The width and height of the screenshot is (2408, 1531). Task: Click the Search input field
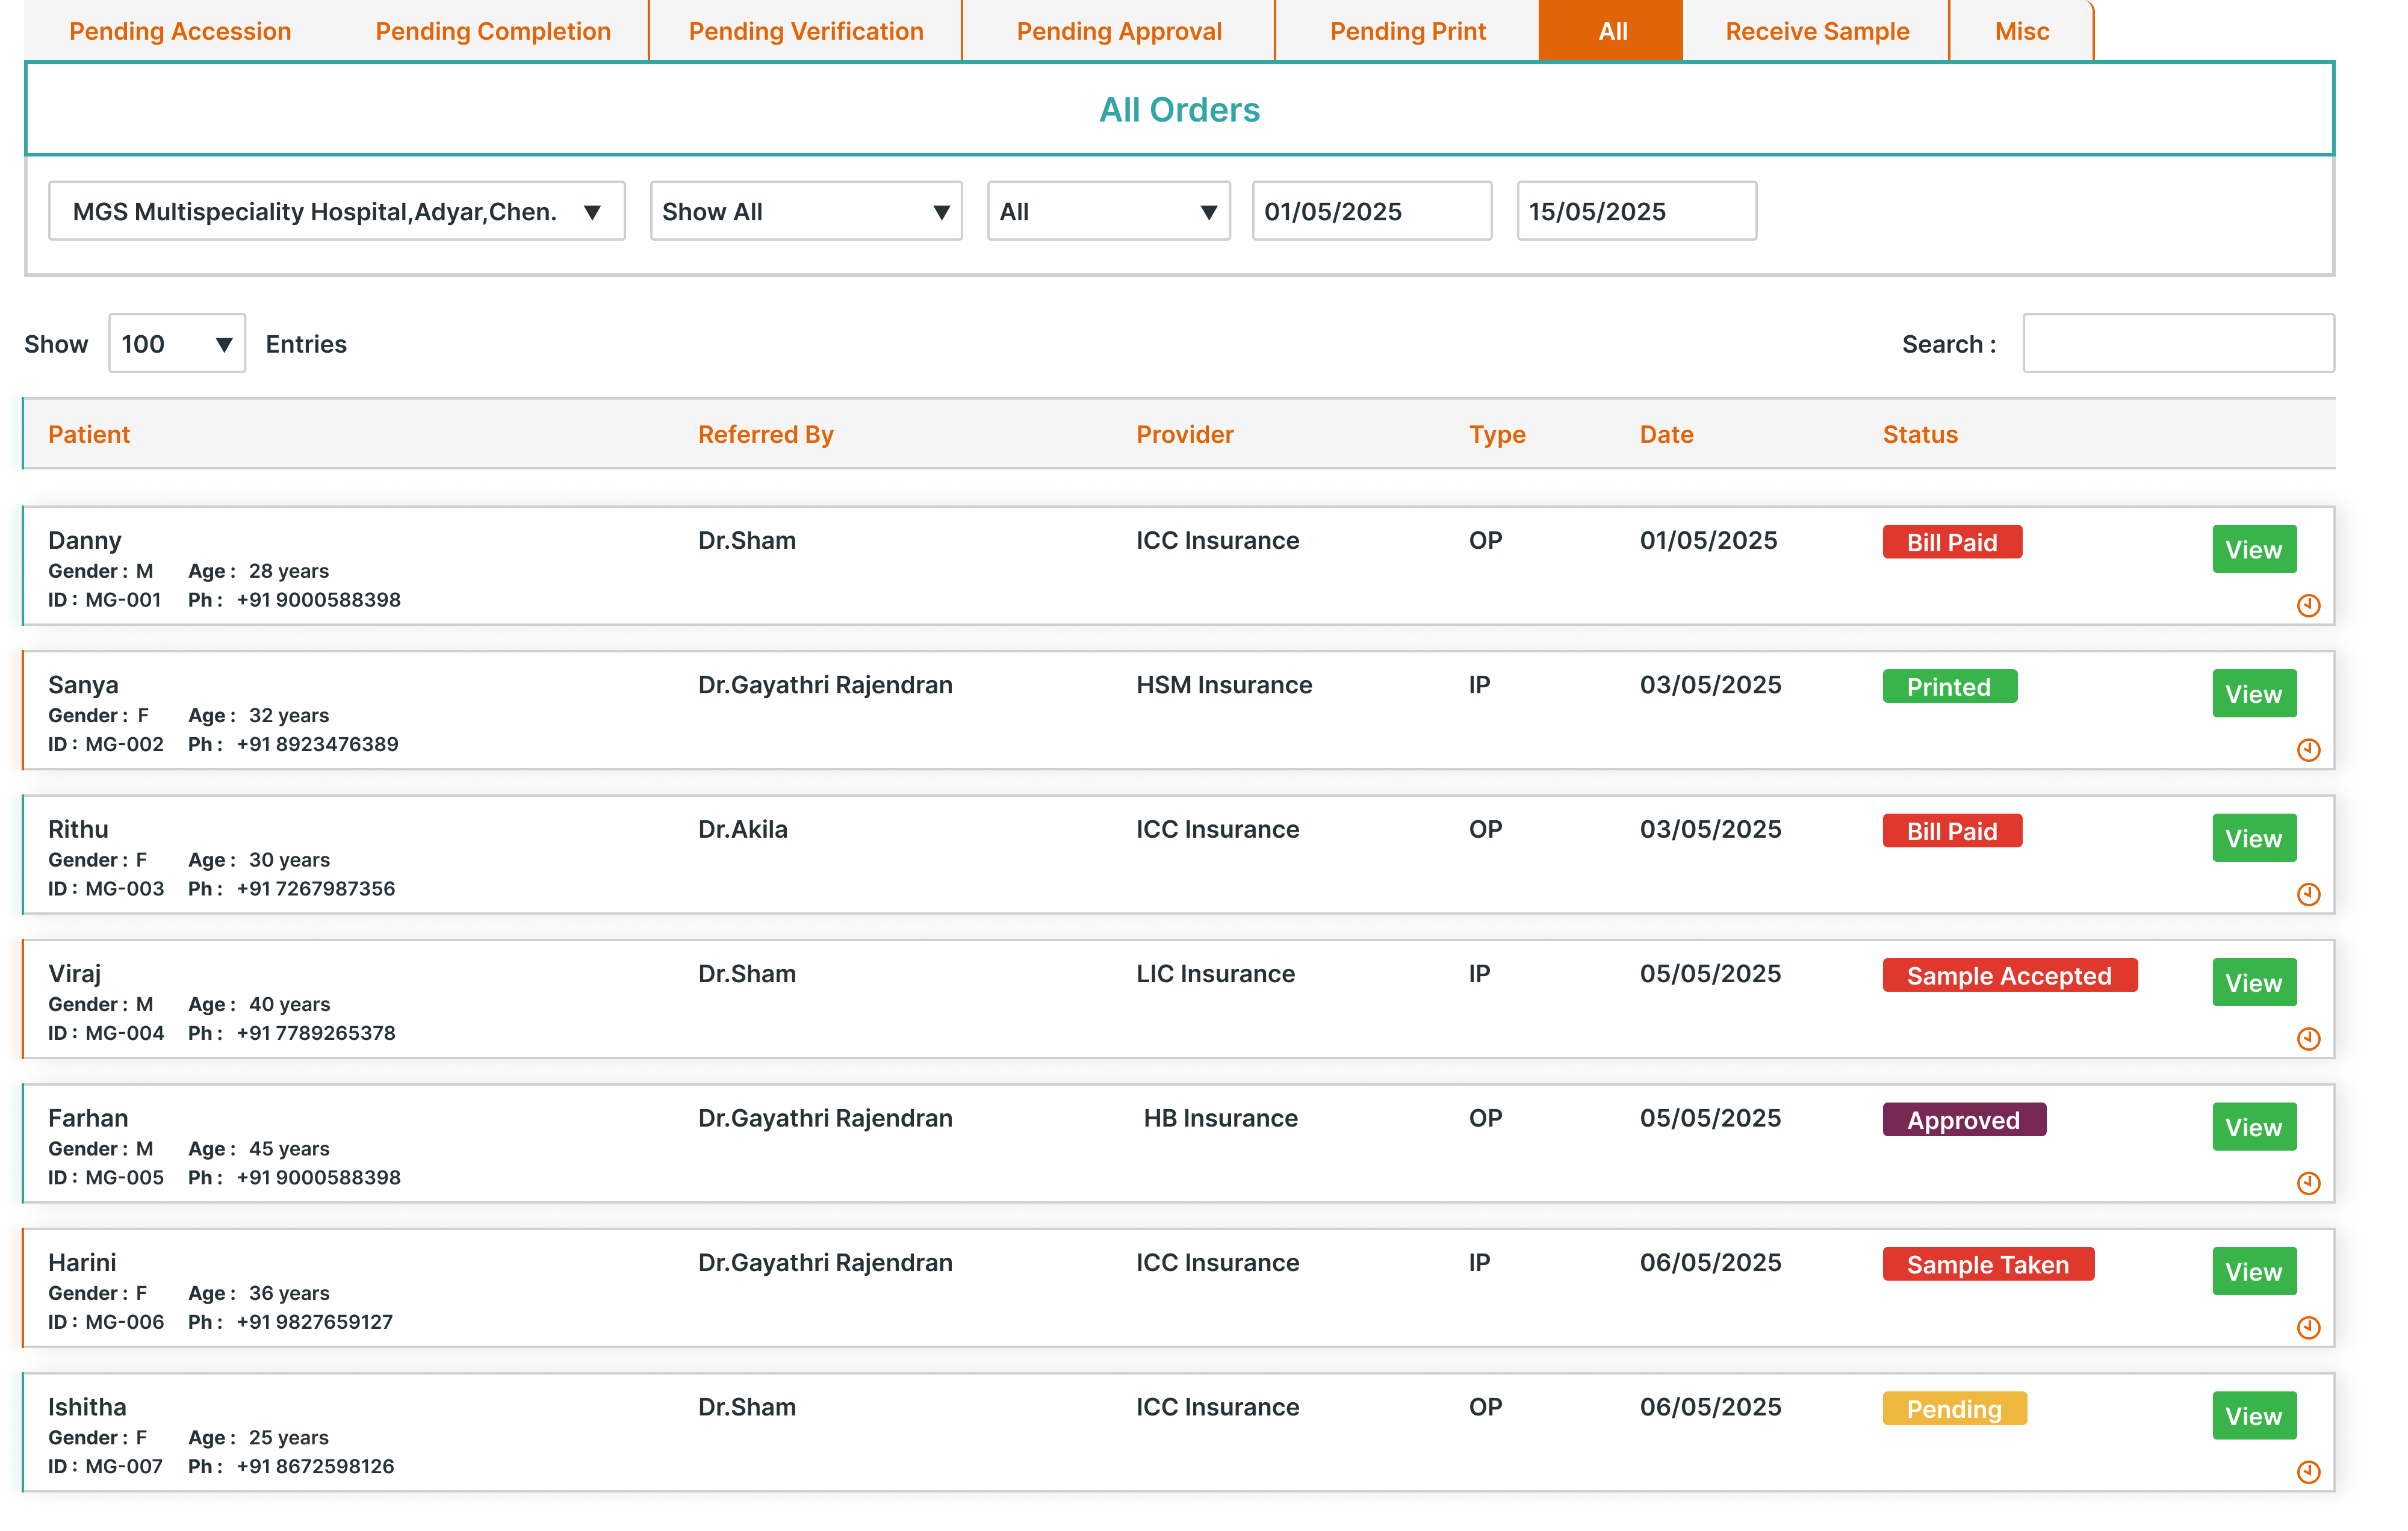click(2178, 344)
